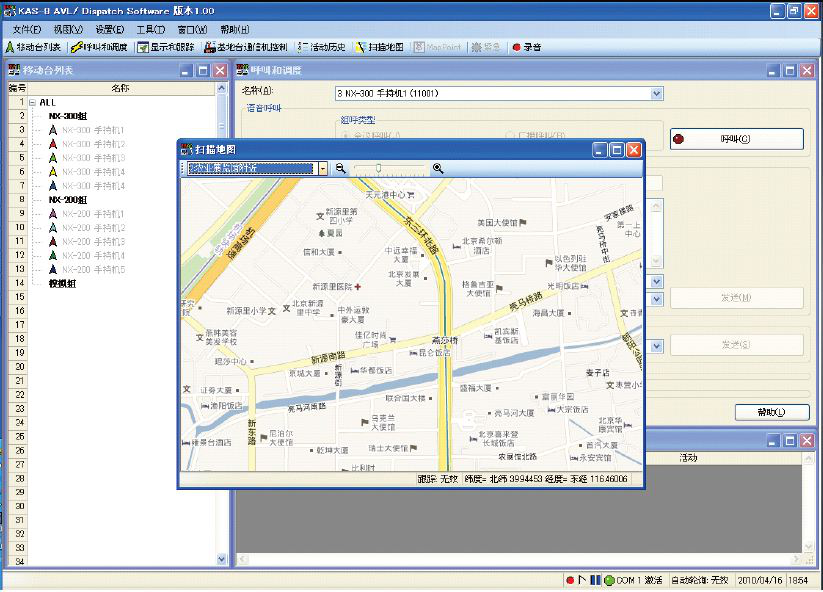The image size is (823, 592).
Task: Open the 文件 menu
Action: [x=27, y=29]
